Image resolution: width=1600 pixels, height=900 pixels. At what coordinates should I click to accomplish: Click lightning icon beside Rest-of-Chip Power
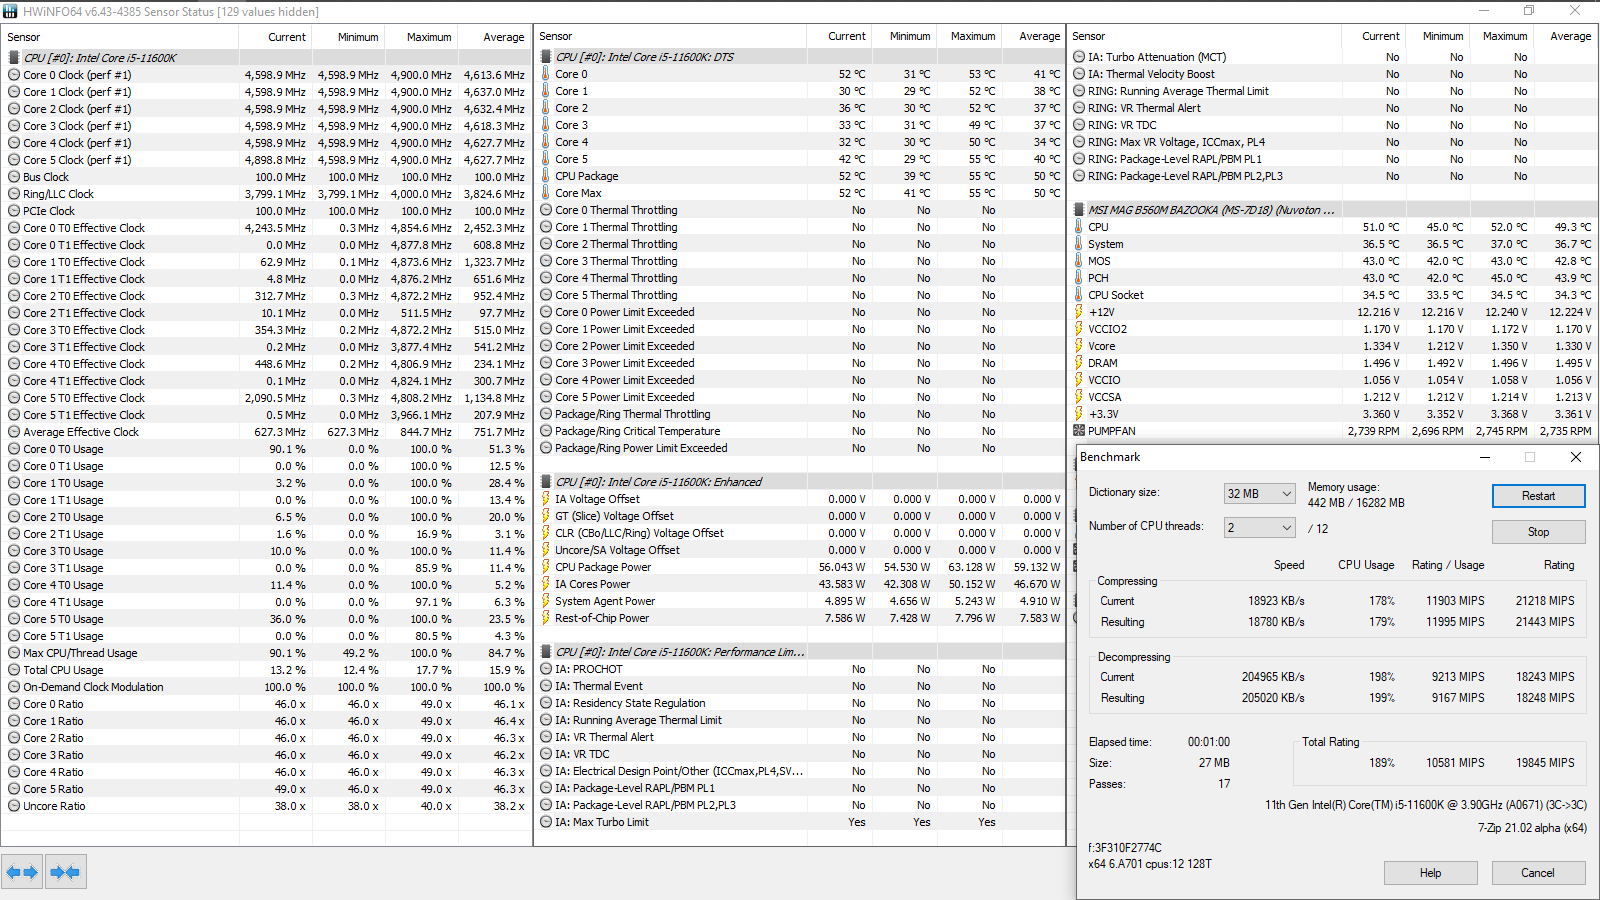click(546, 618)
